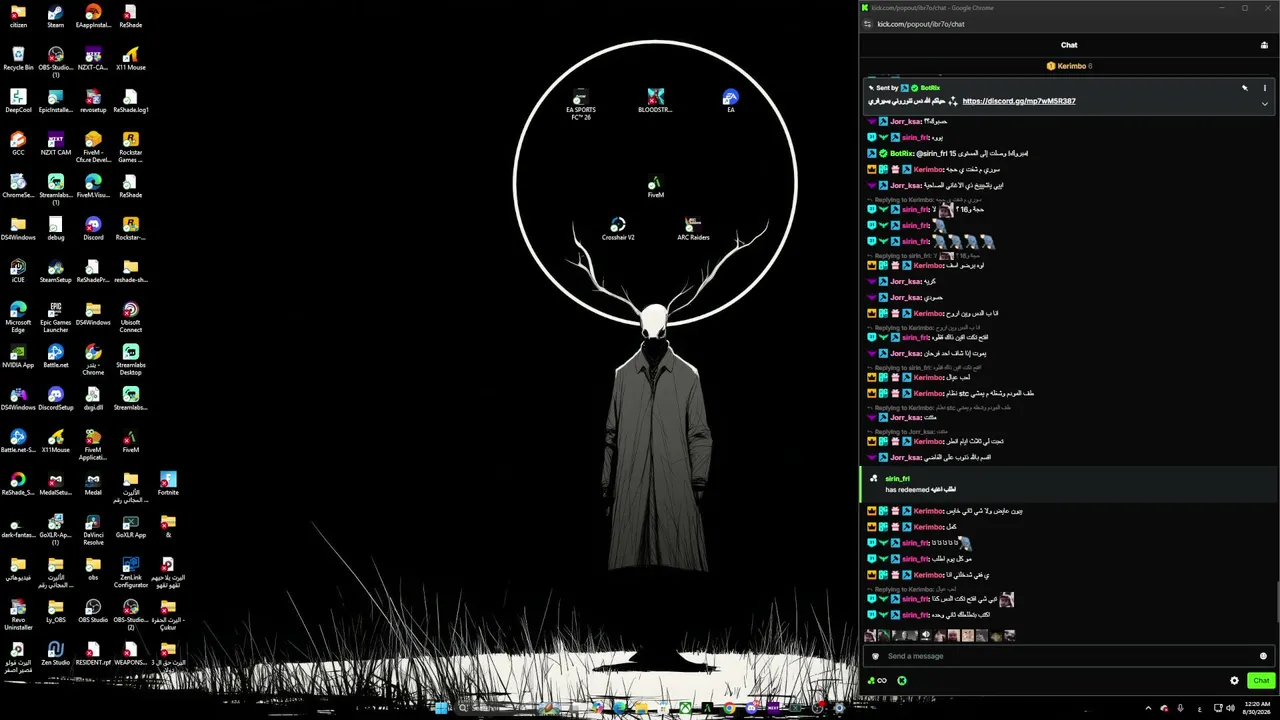1280x720 pixels.
Task: Click the green Kick logo icon
Action: point(901,680)
